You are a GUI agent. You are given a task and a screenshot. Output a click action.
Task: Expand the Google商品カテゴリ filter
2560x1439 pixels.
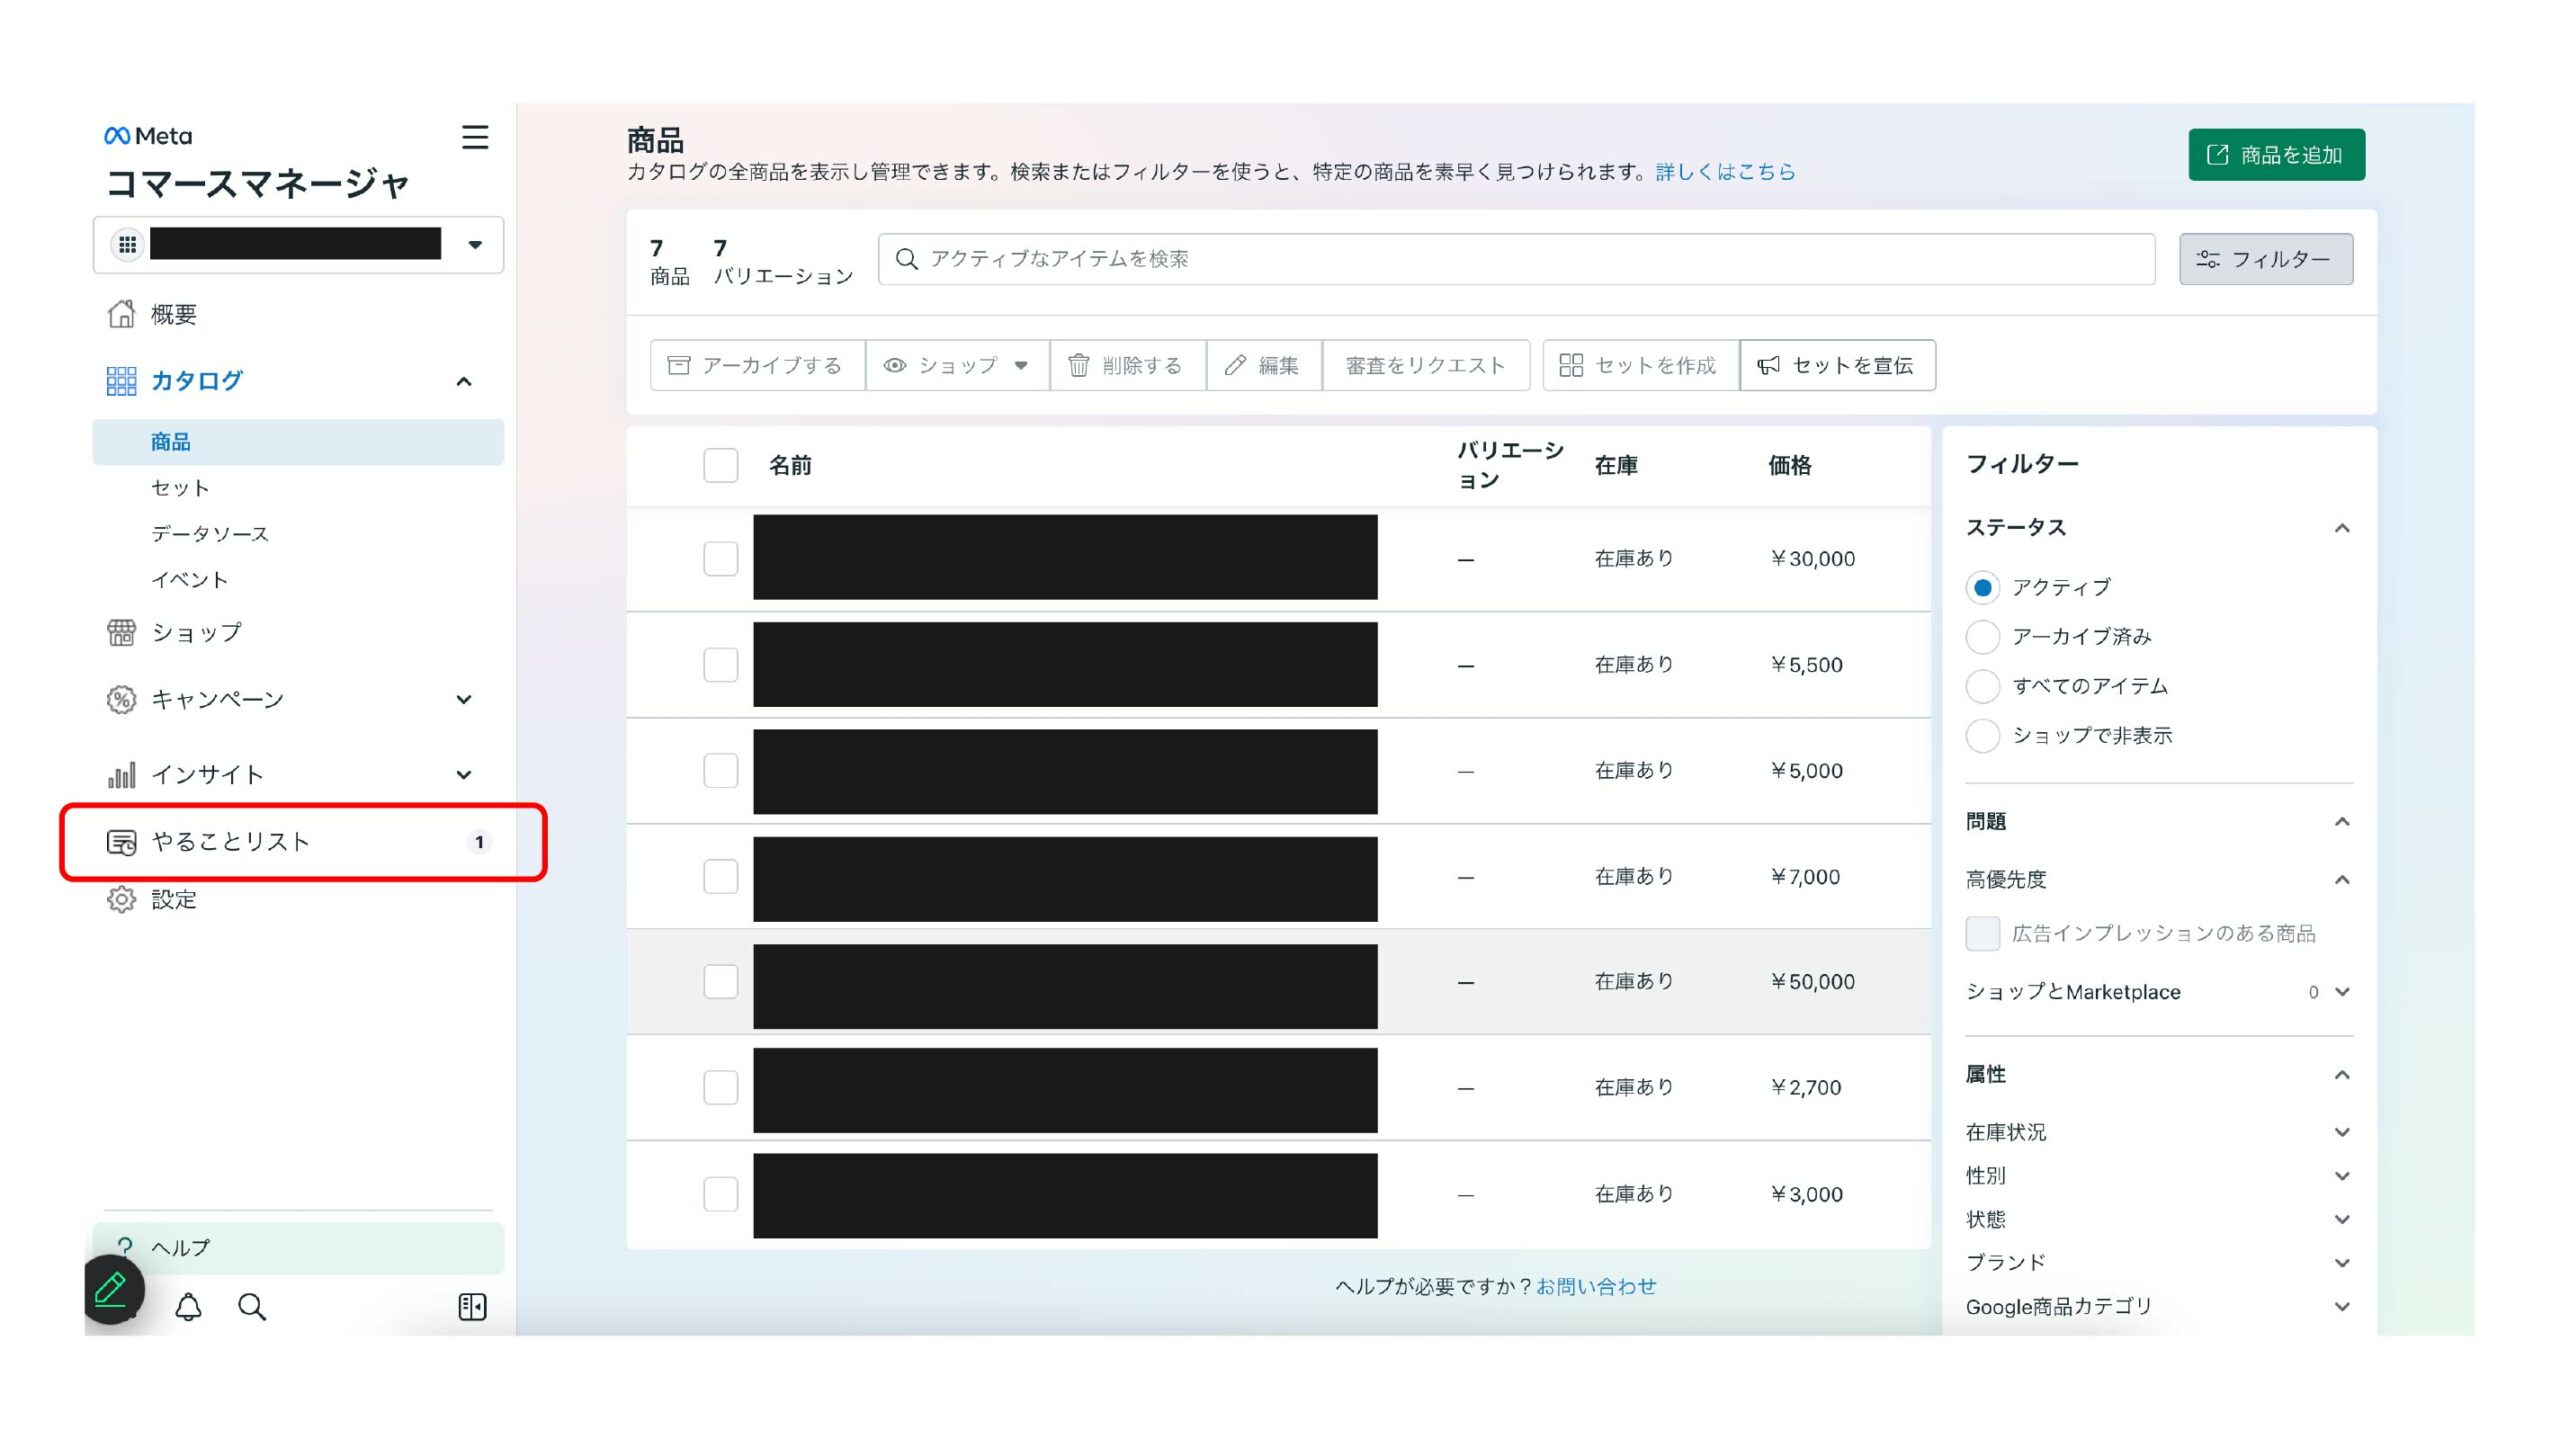tap(2342, 1306)
